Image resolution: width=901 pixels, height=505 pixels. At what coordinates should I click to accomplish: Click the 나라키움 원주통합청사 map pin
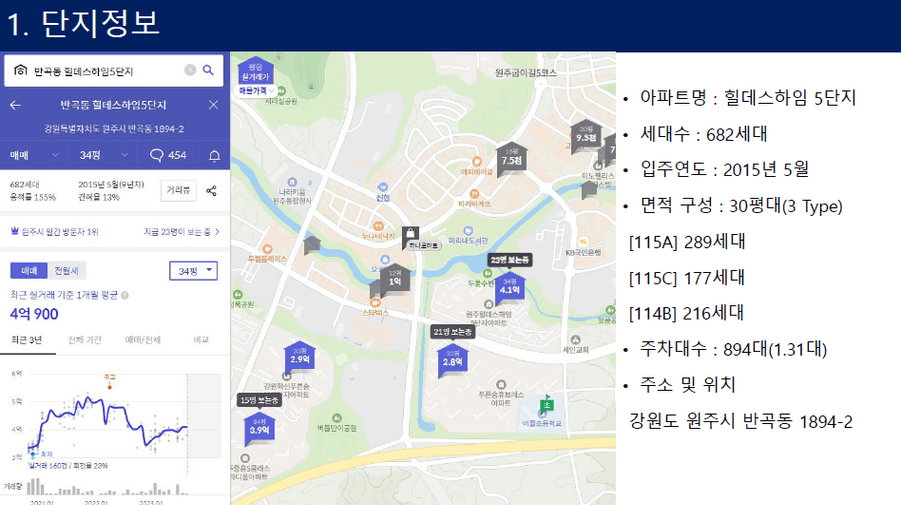292,183
